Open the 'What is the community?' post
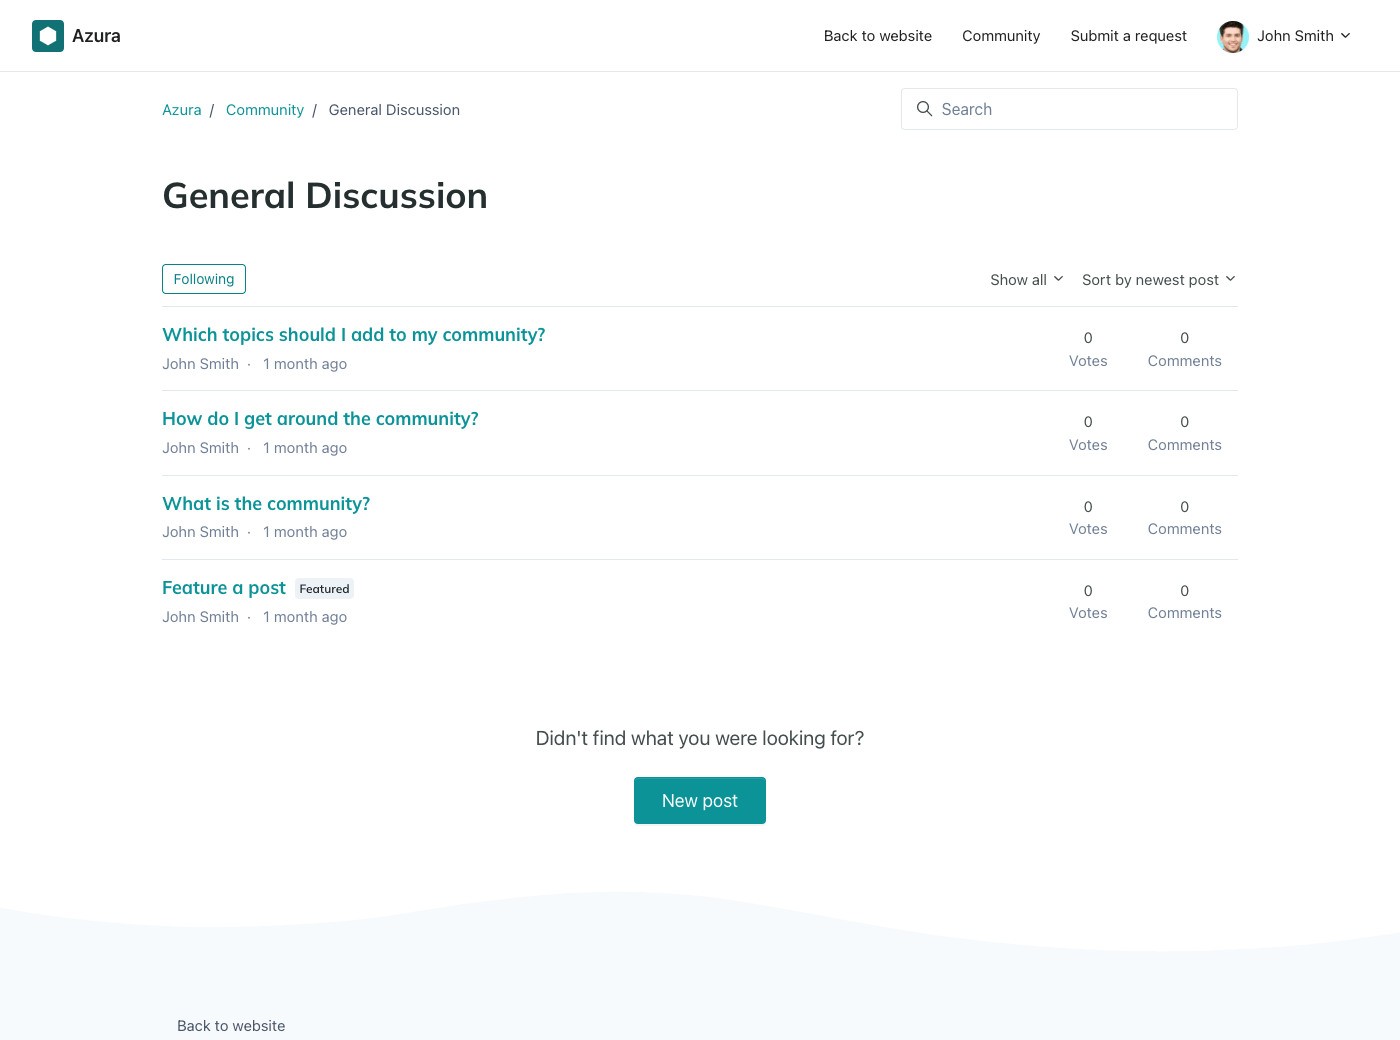Viewport: 1400px width, 1040px height. pos(266,504)
